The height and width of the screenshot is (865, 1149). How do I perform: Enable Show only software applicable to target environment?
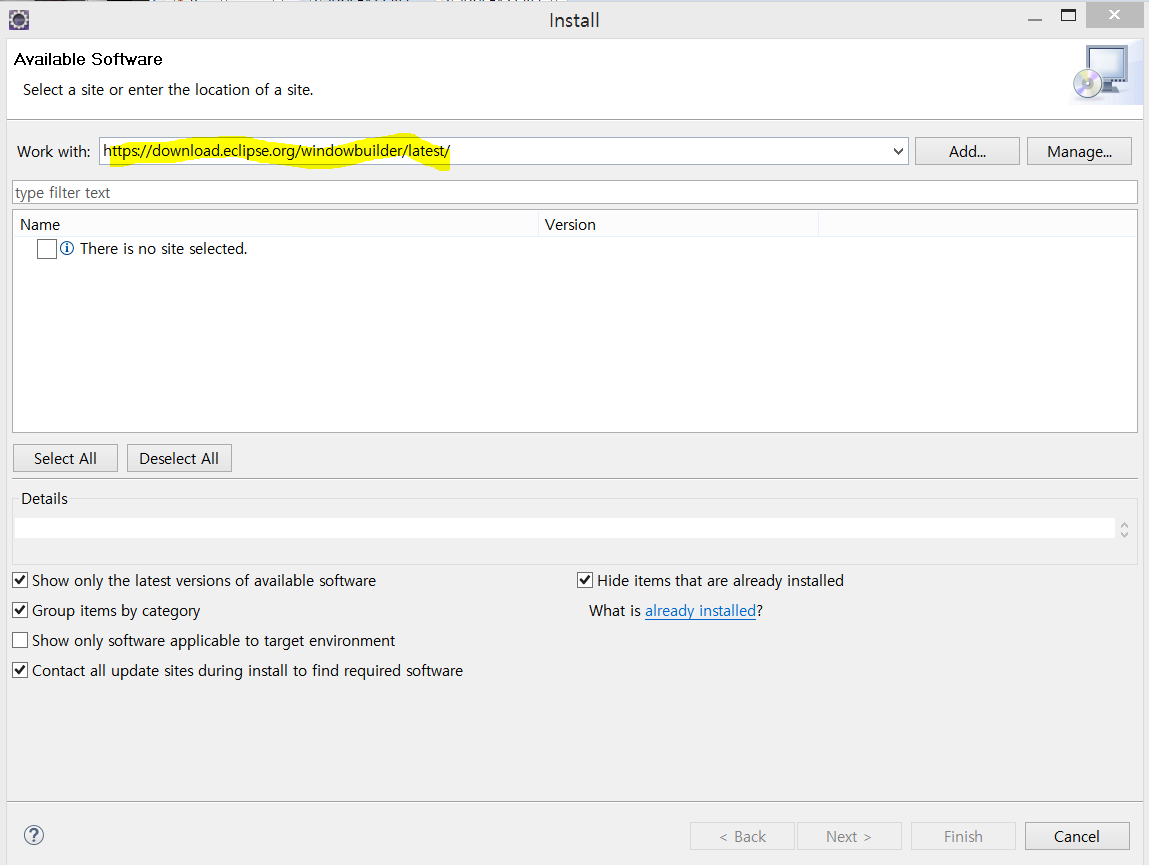click(x=21, y=641)
